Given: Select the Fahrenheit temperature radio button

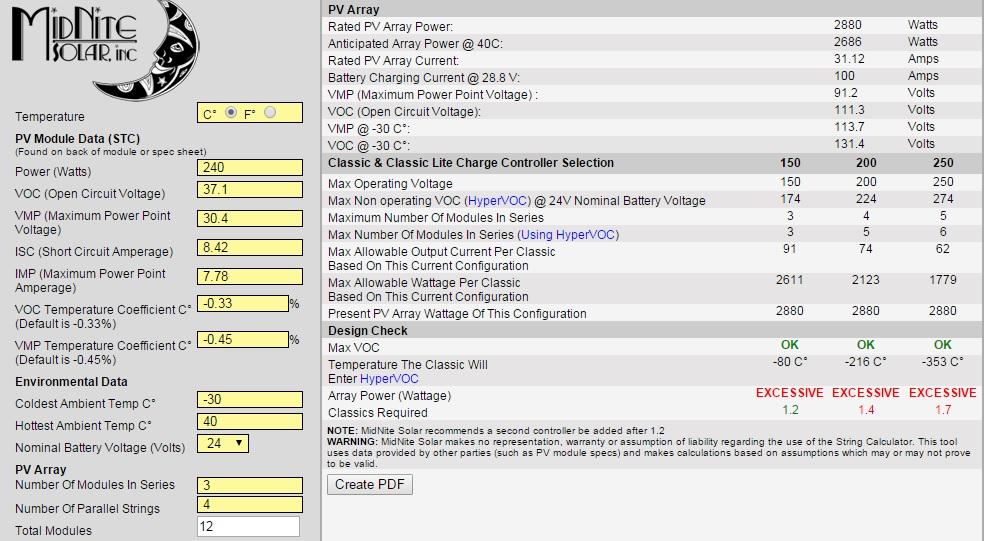Looking at the screenshot, I should point(270,112).
